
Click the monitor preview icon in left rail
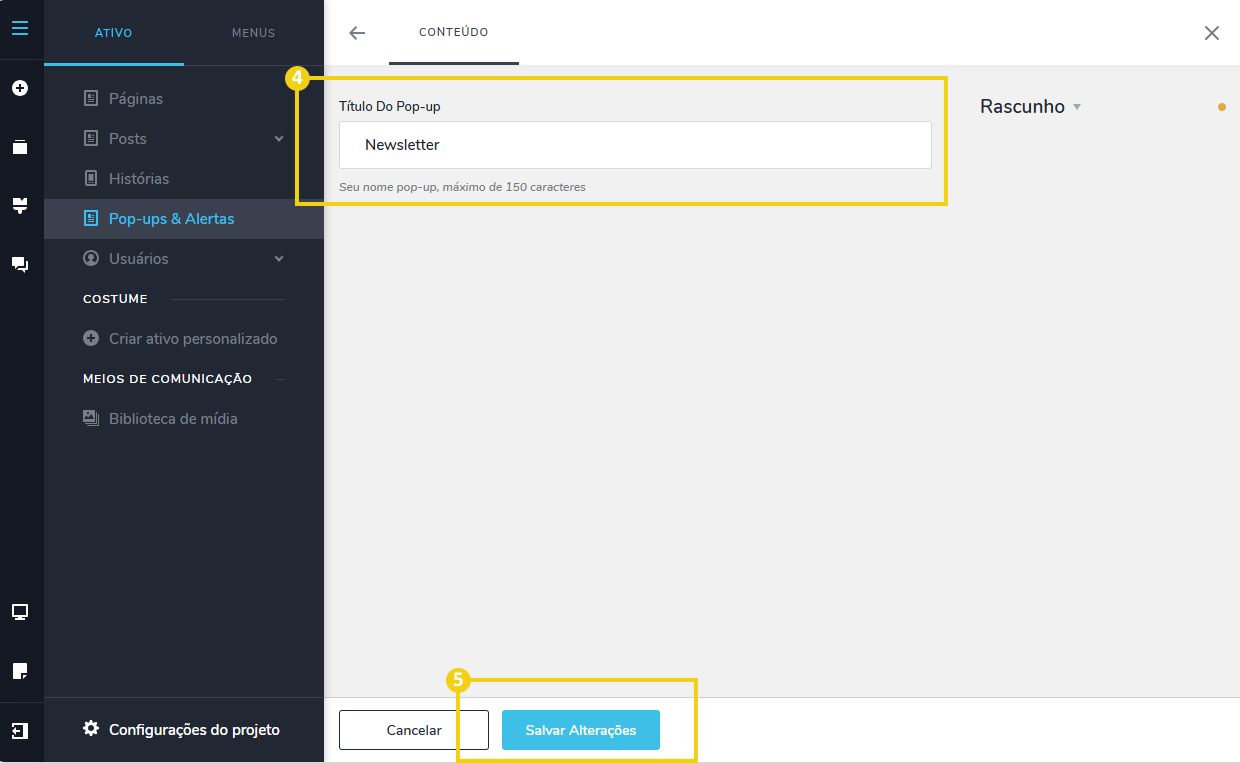pos(20,612)
